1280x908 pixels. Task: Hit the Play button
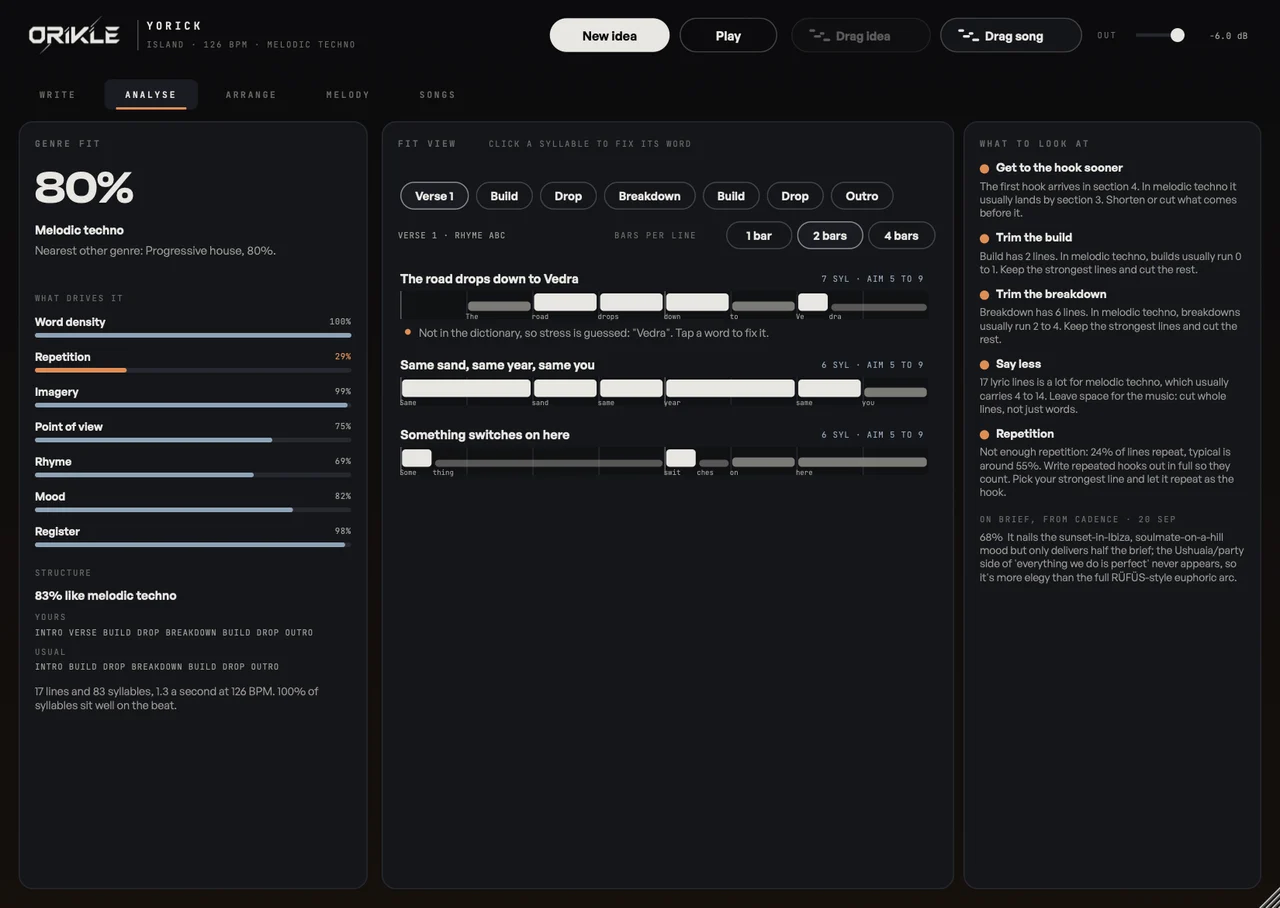click(x=728, y=35)
